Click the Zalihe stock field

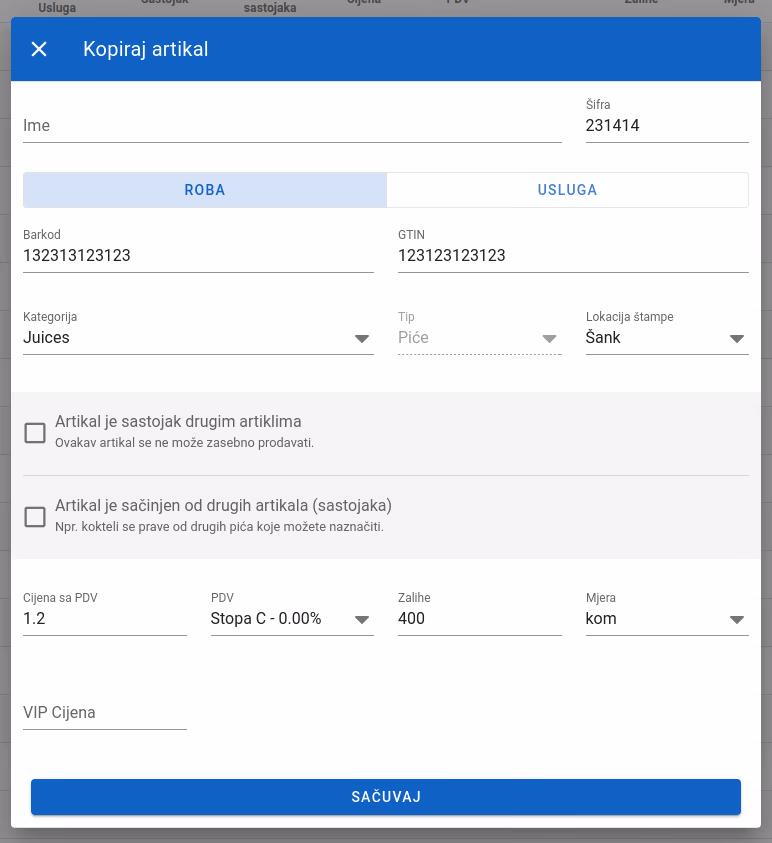pos(480,619)
